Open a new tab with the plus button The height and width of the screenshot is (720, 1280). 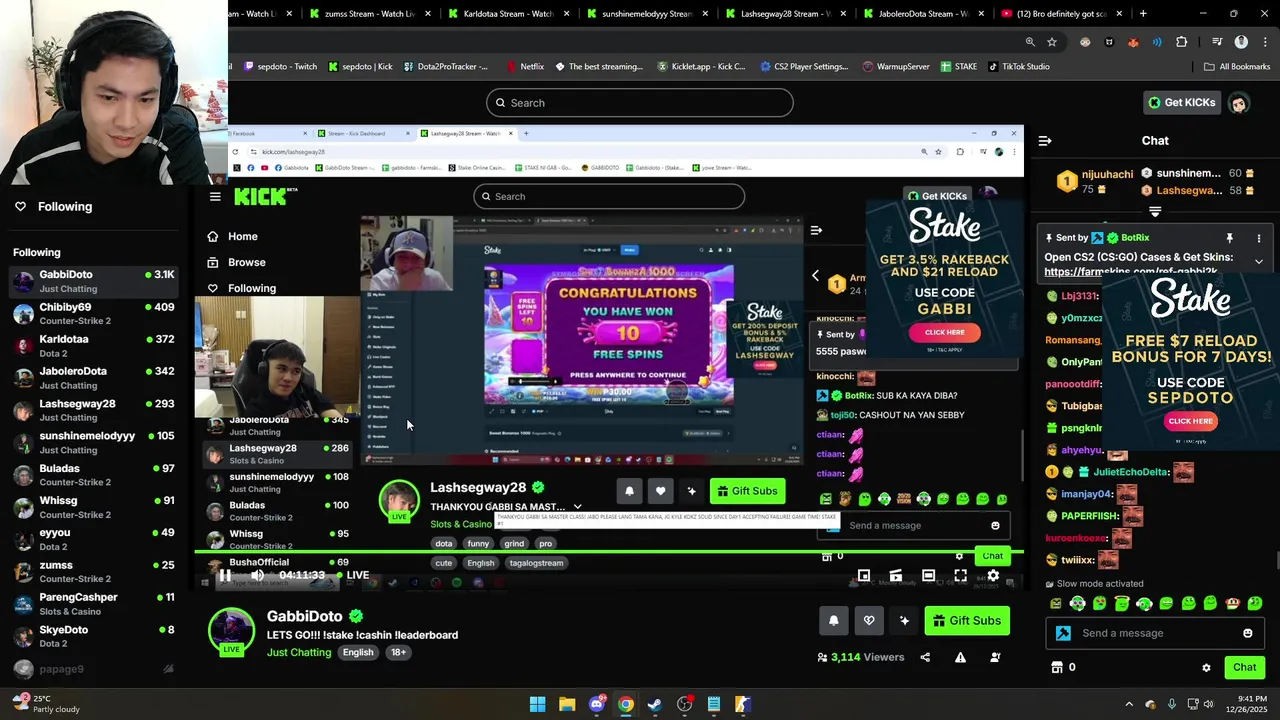1143,14
